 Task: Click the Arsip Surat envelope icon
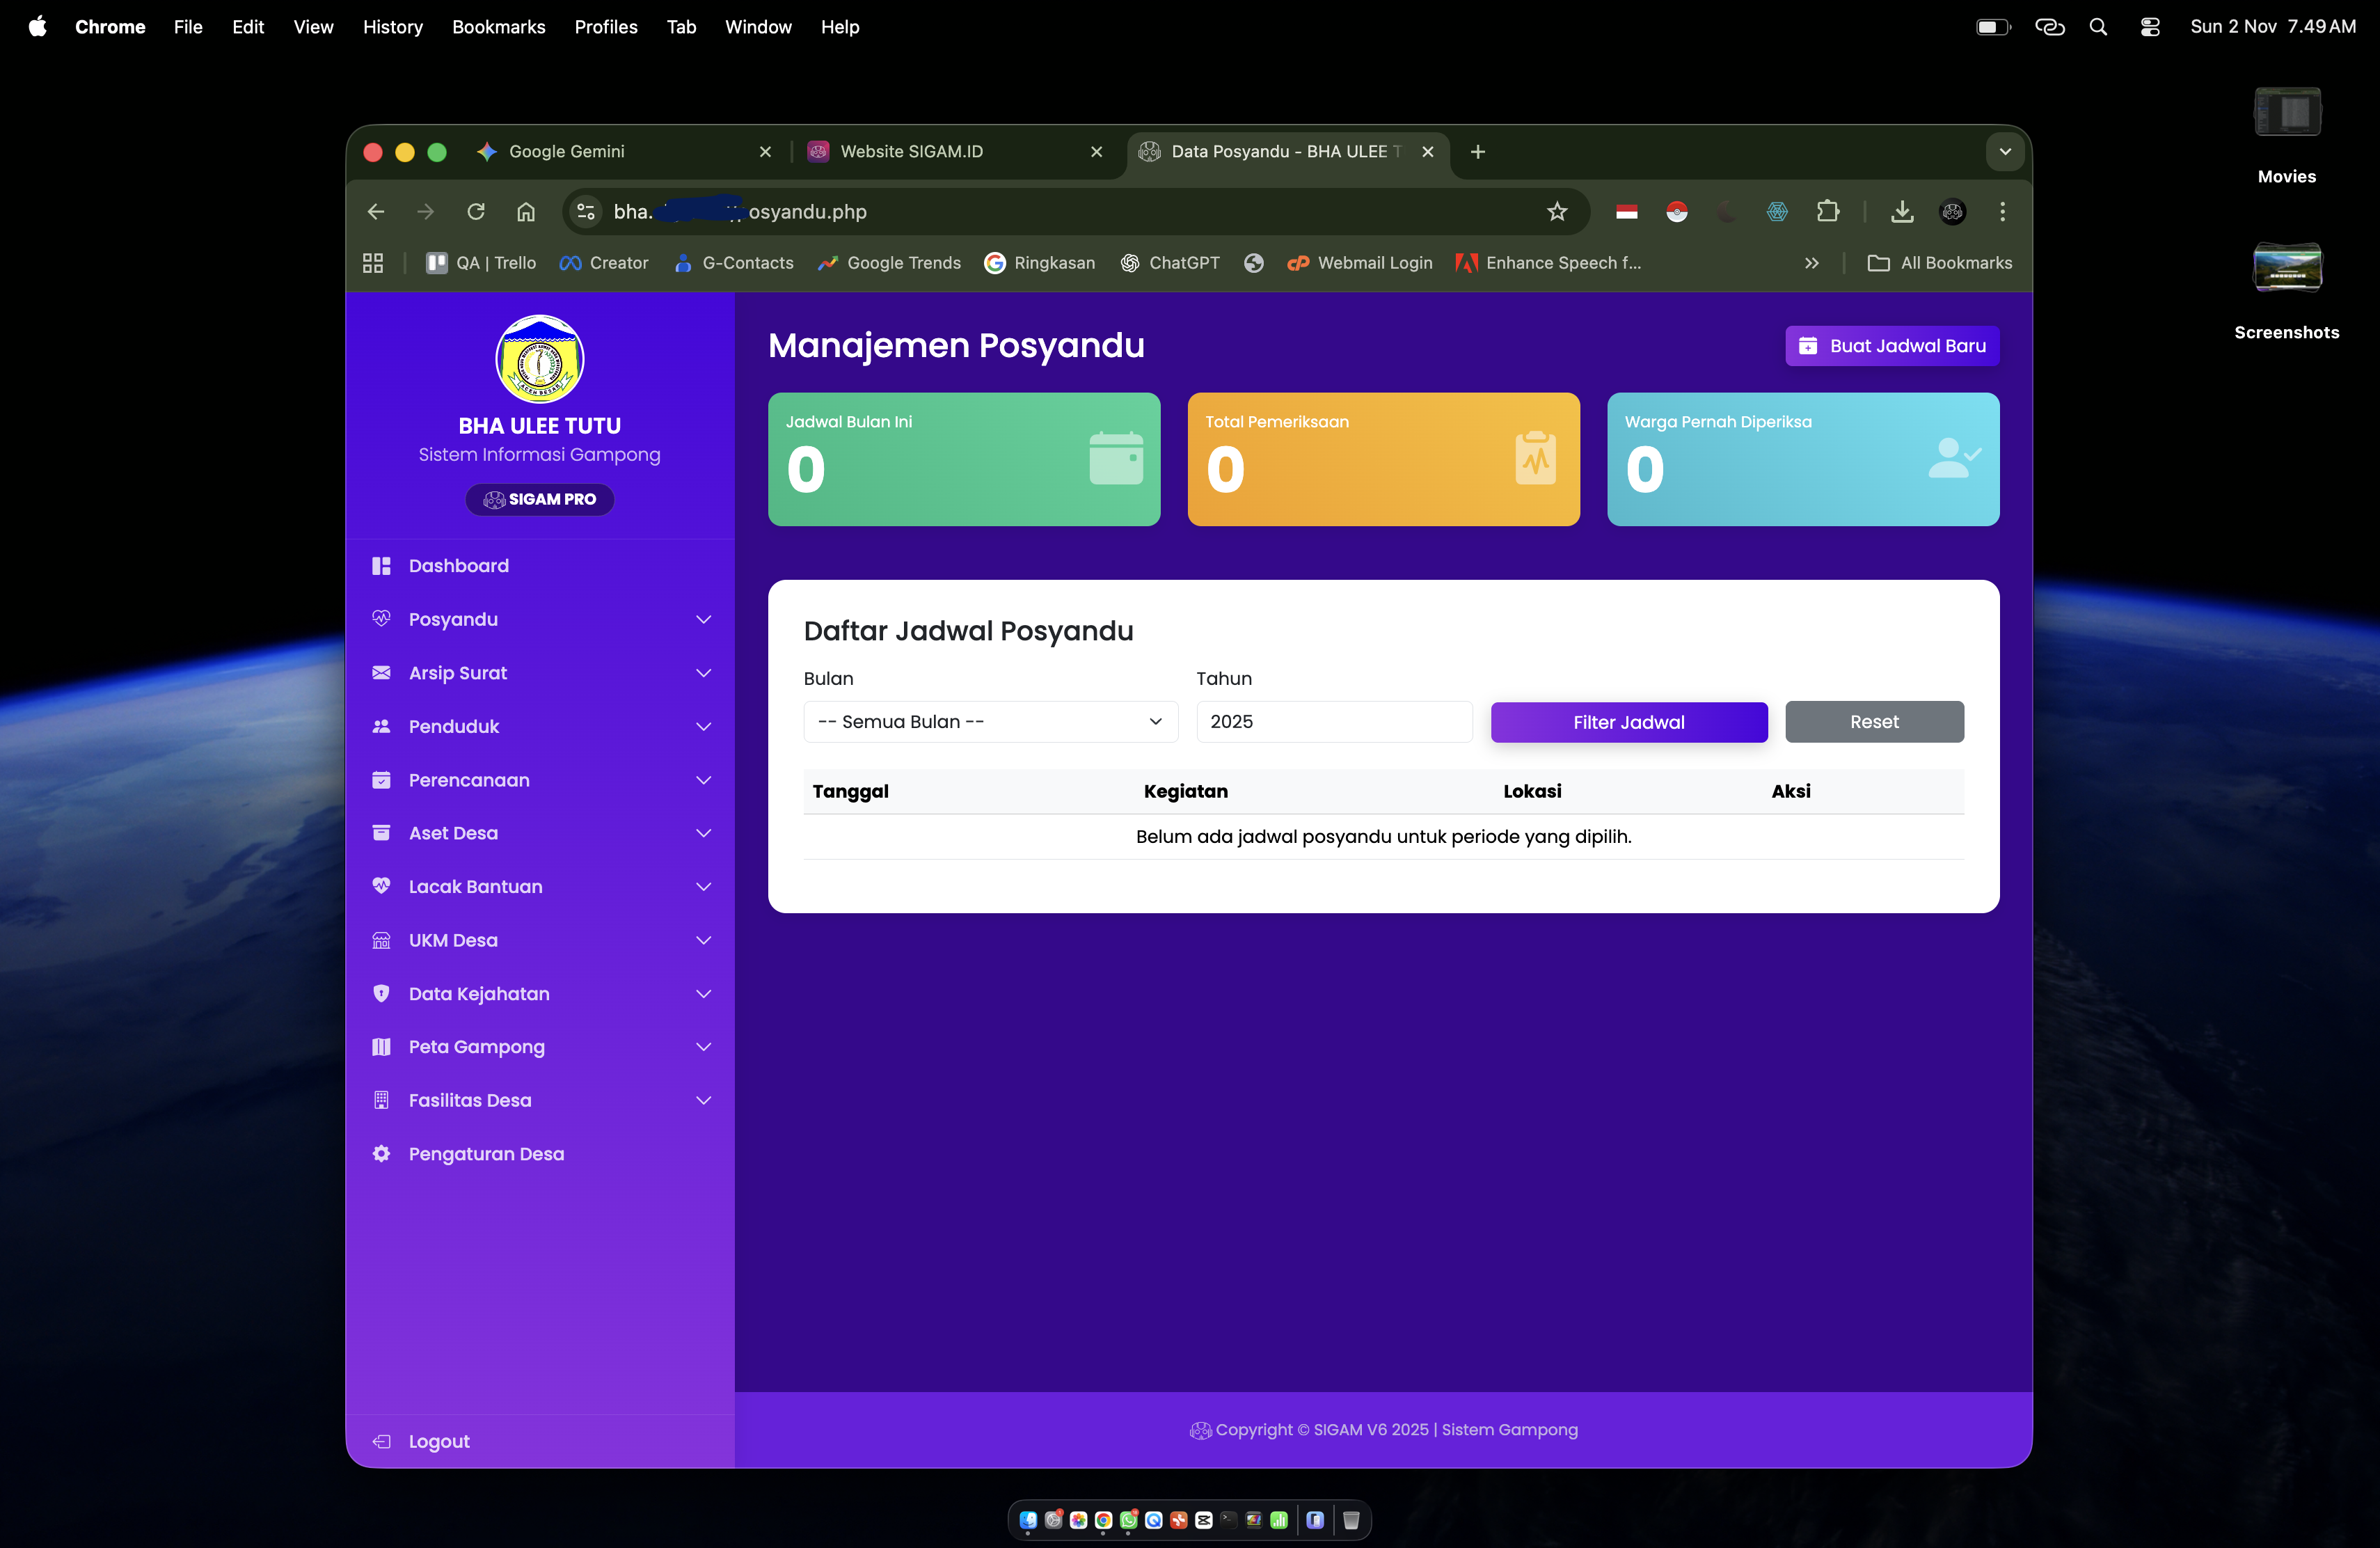point(381,673)
